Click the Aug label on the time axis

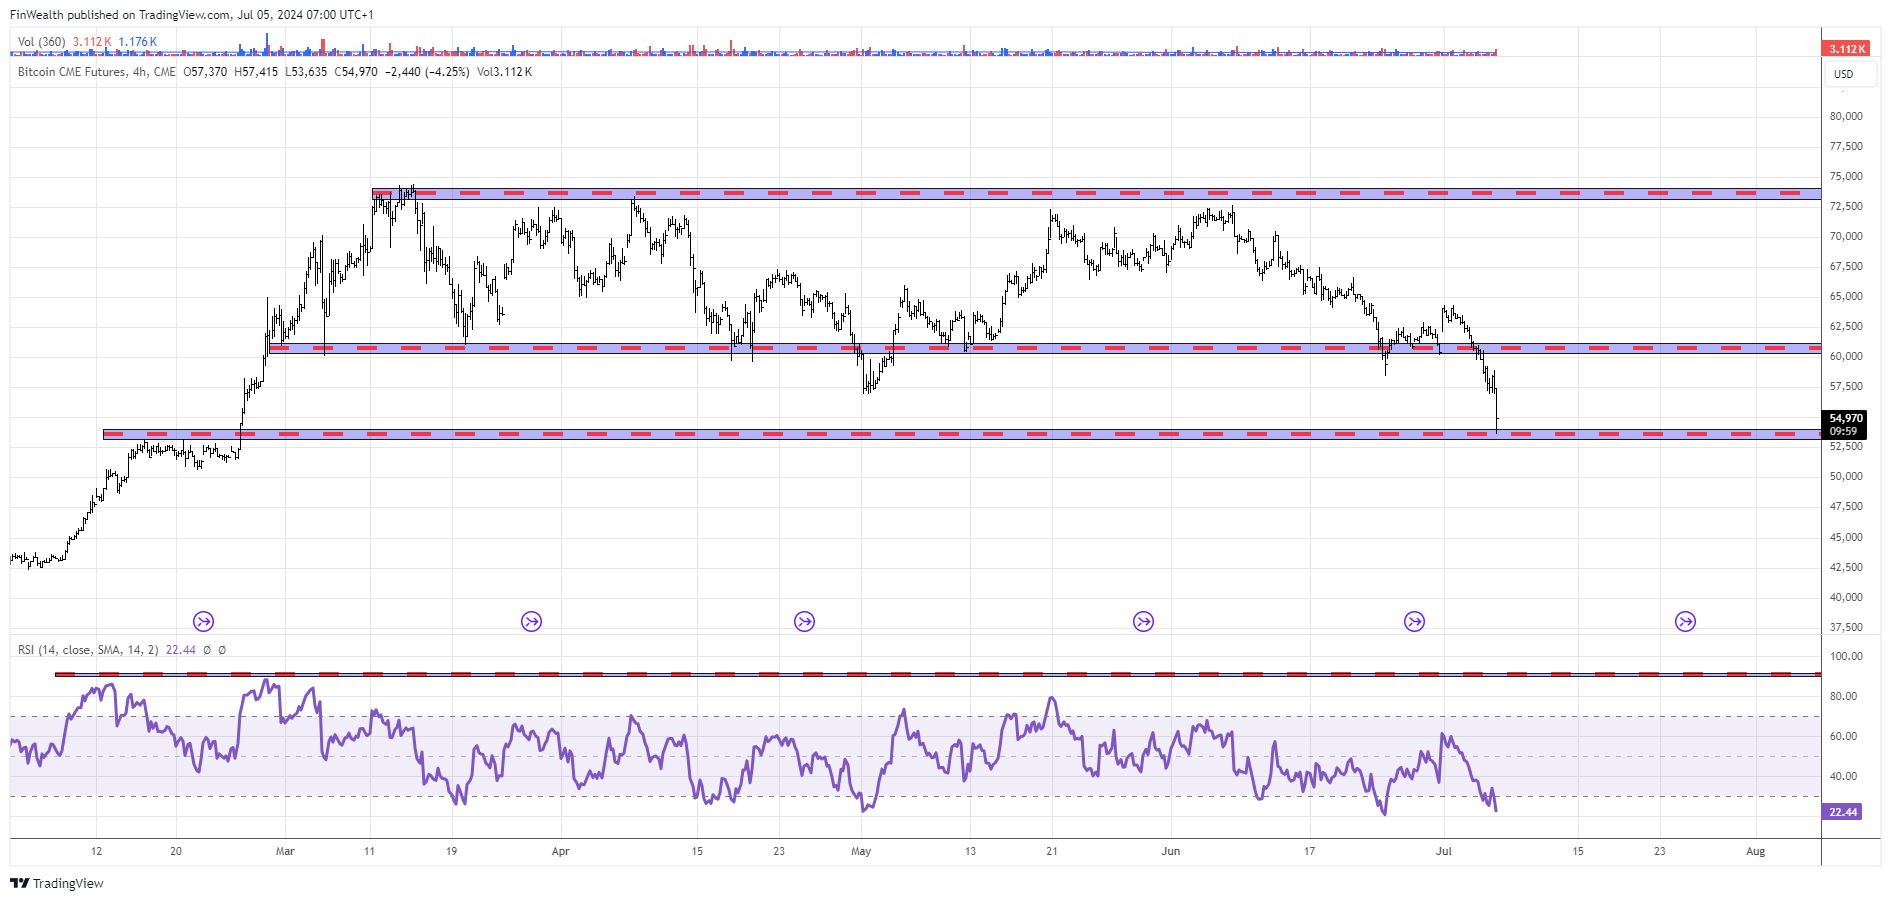click(x=1755, y=852)
